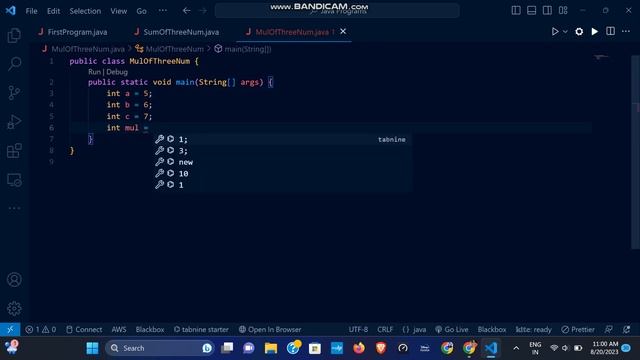The height and width of the screenshot is (360, 640).
Task: Close the MulOfThreeNum.java tab
Action: pos(343,31)
